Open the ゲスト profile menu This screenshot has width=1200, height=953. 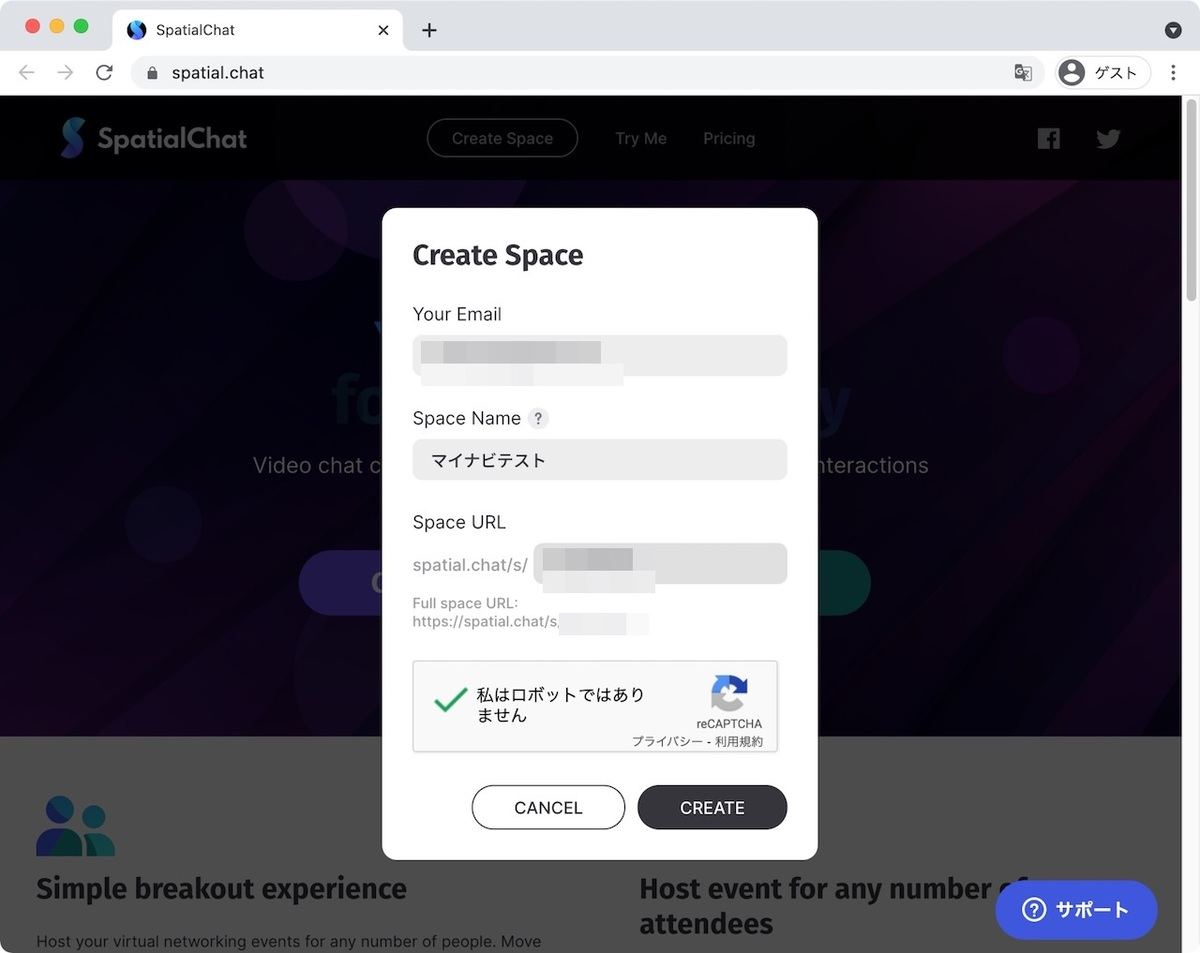(x=1103, y=73)
